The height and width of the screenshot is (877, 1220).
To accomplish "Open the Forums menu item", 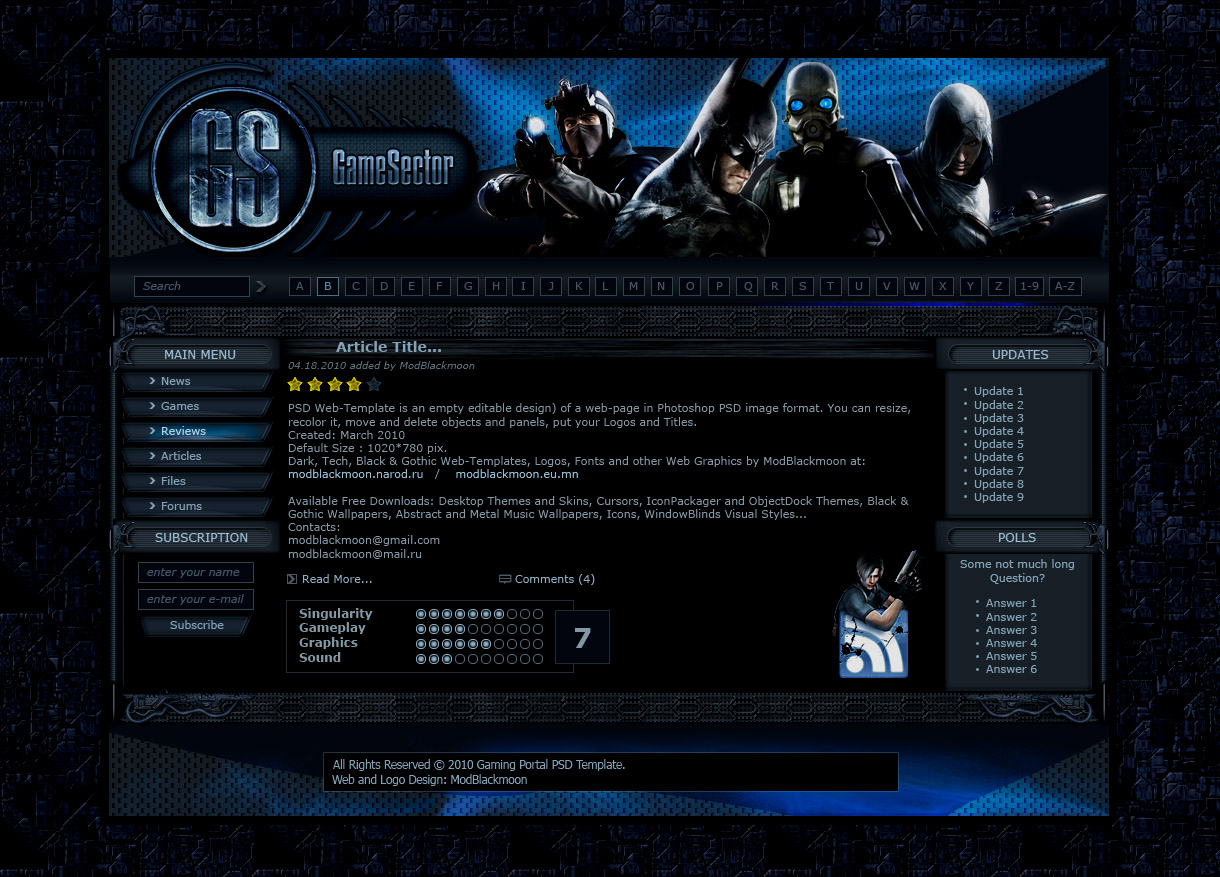I will click(x=197, y=506).
